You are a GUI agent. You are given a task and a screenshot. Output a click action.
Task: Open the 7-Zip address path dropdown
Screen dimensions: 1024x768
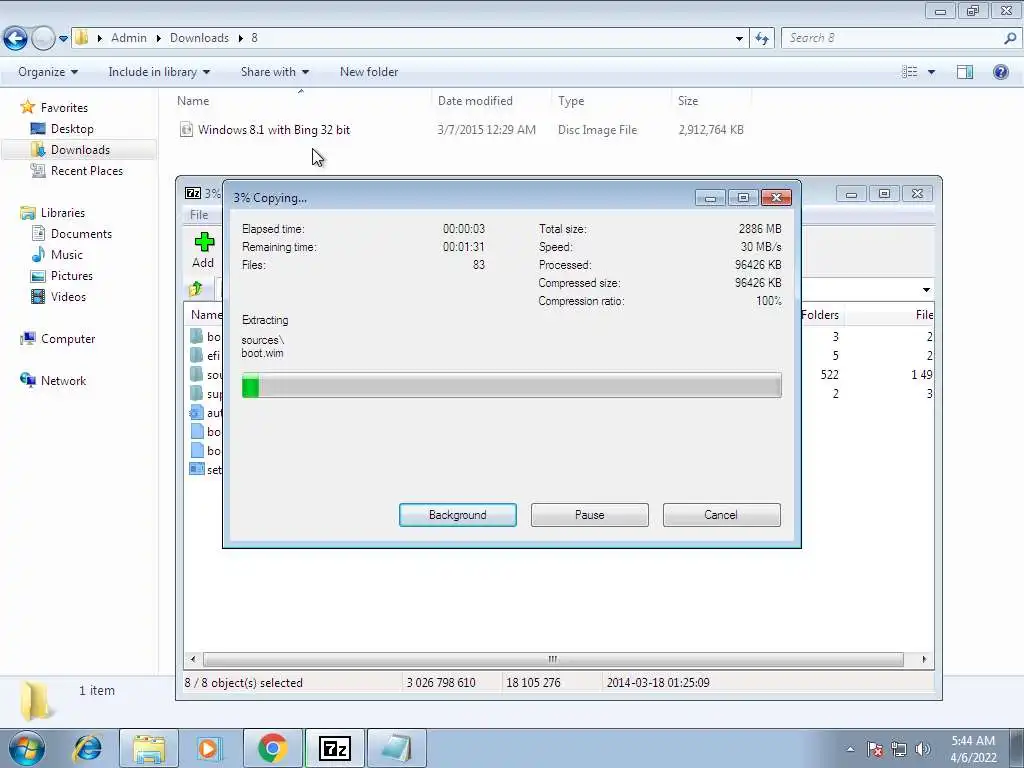pyautogui.click(x=926, y=289)
